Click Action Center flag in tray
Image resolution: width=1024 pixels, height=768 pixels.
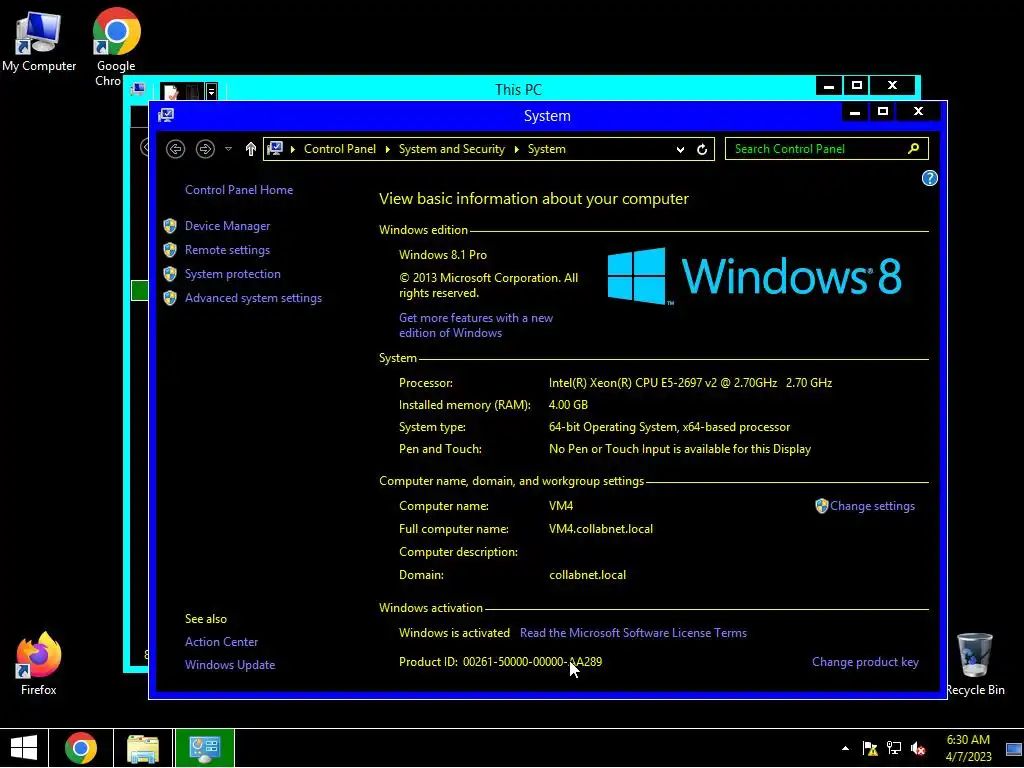pos(870,748)
